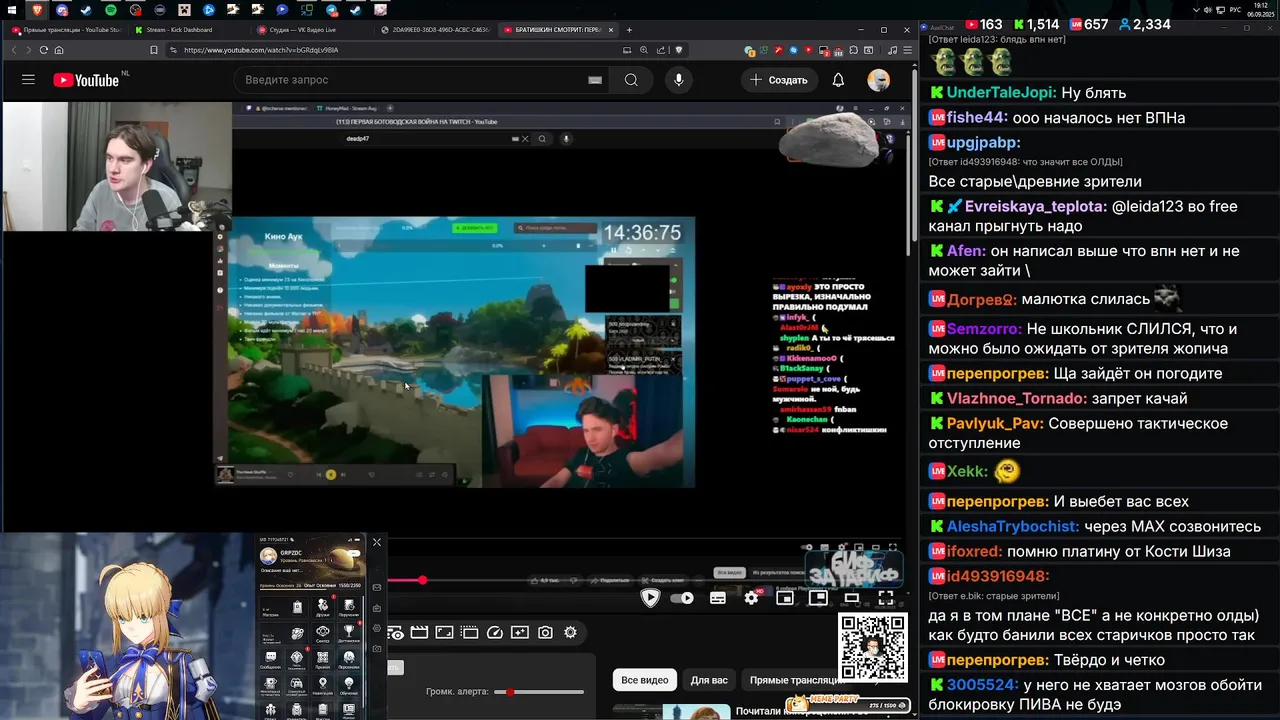Click the red YouTube progress bar handle
This screenshot has height=720, width=1280.
[422, 580]
